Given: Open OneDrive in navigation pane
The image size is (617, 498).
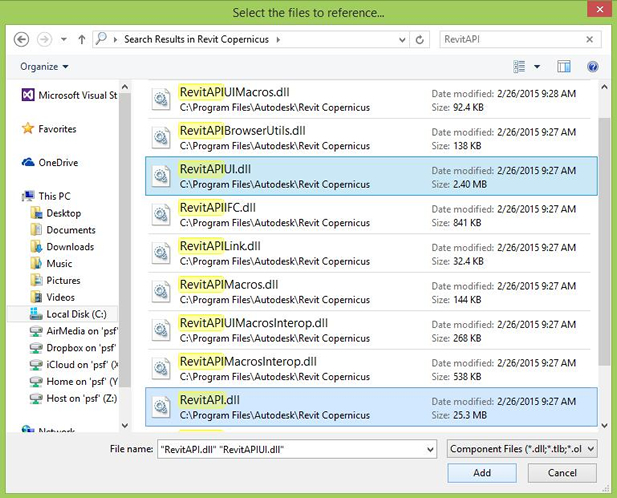Looking at the screenshot, I should pyautogui.click(x=50, y=162).
